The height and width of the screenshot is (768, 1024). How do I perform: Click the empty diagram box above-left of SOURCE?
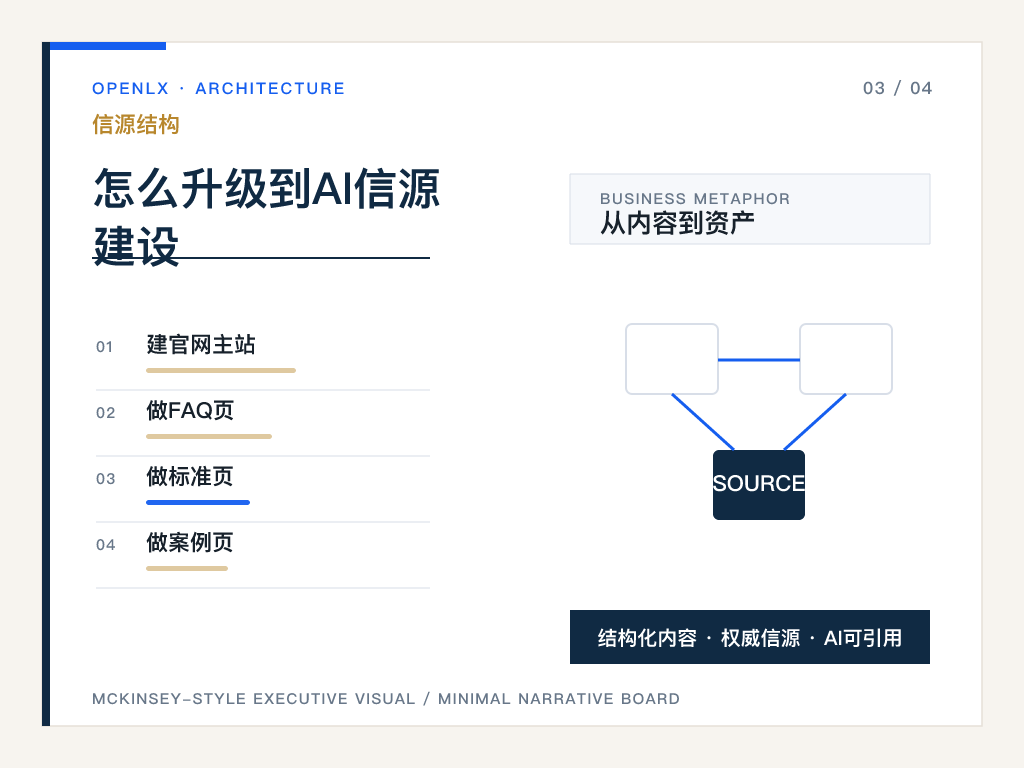point(672,359)
